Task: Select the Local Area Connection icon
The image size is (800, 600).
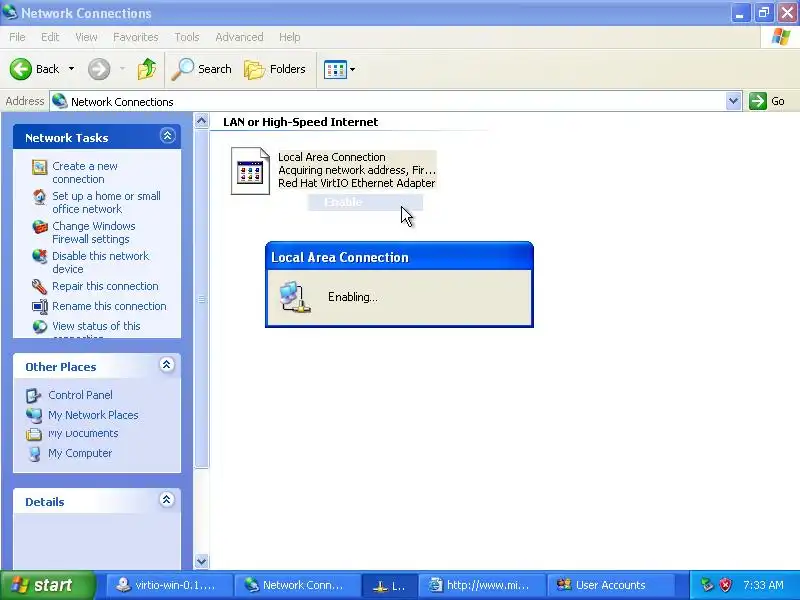Action: tap(250, 171)
